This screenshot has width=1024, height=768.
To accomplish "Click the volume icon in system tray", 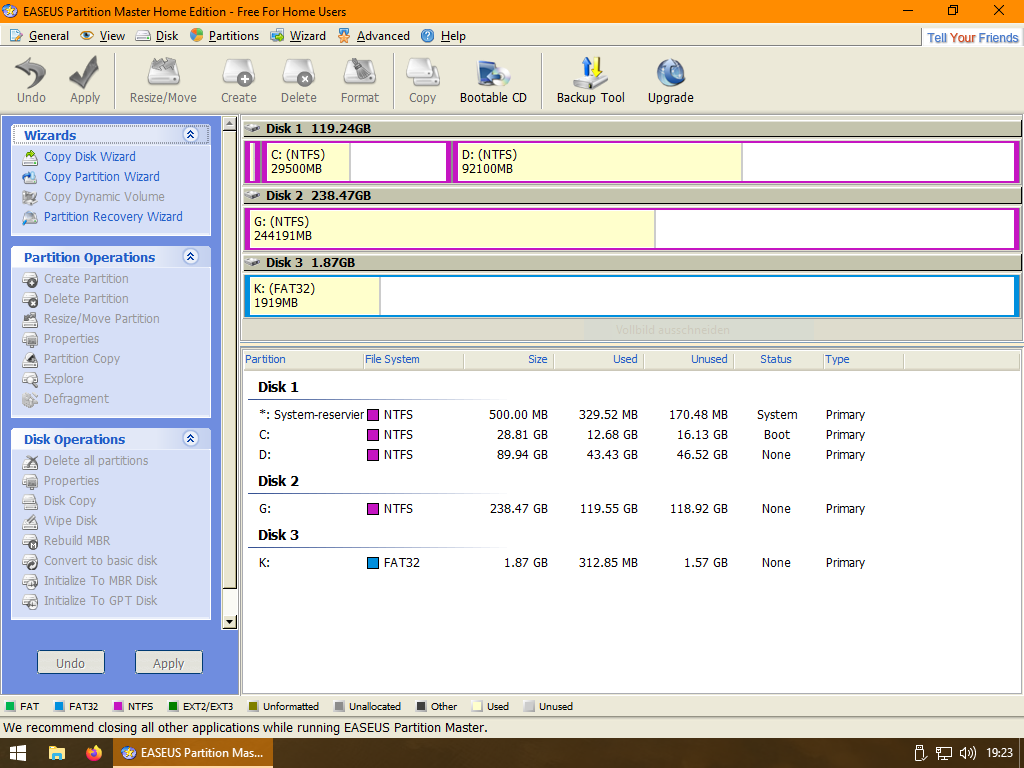I will coord(968,753).
